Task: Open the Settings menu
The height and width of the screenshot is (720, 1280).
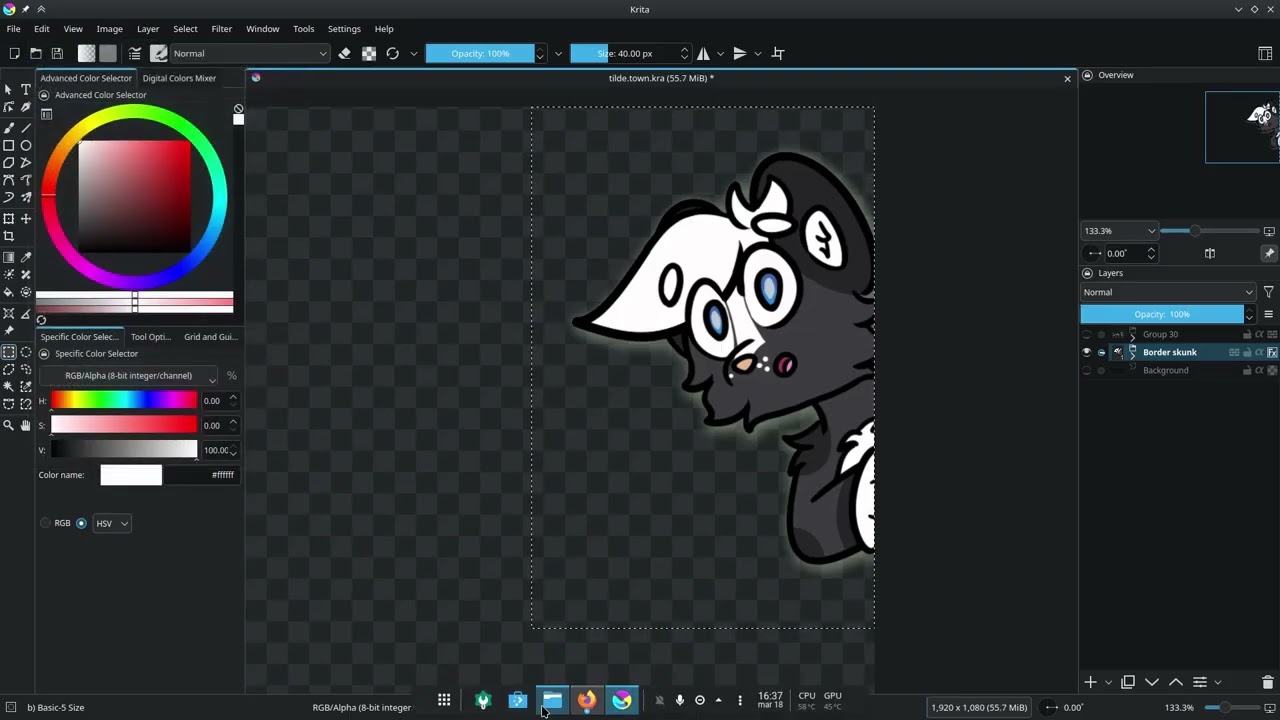Action: (x=344, y=29)
